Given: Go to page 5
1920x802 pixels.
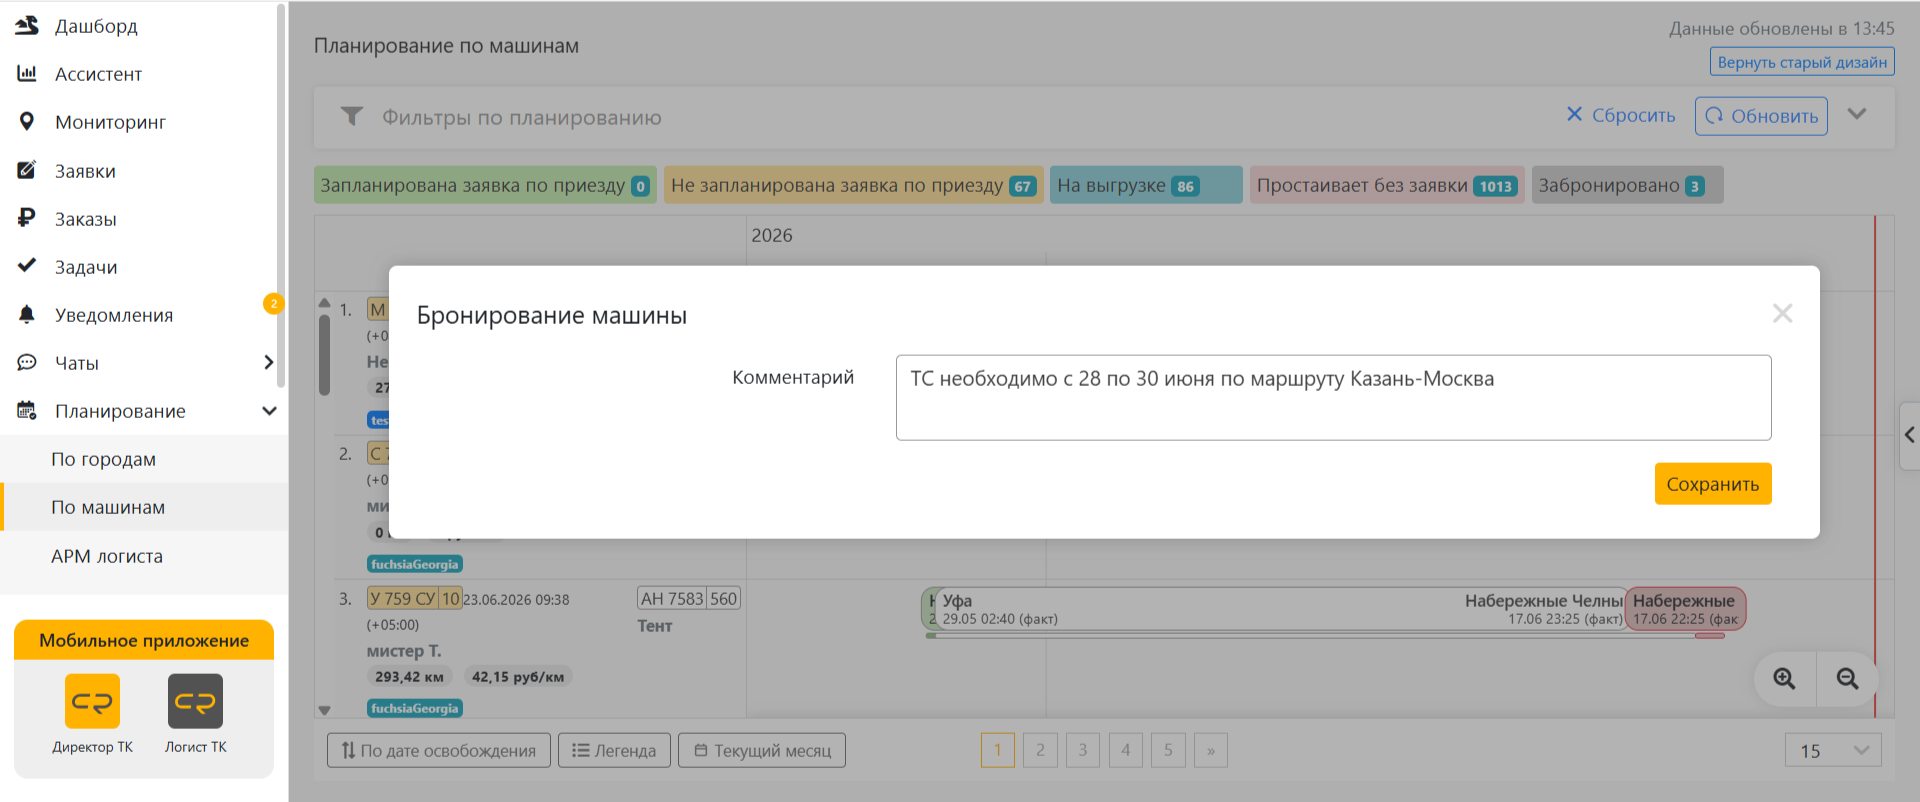Looking at the screenshot, I should (x=1168, y=750).
